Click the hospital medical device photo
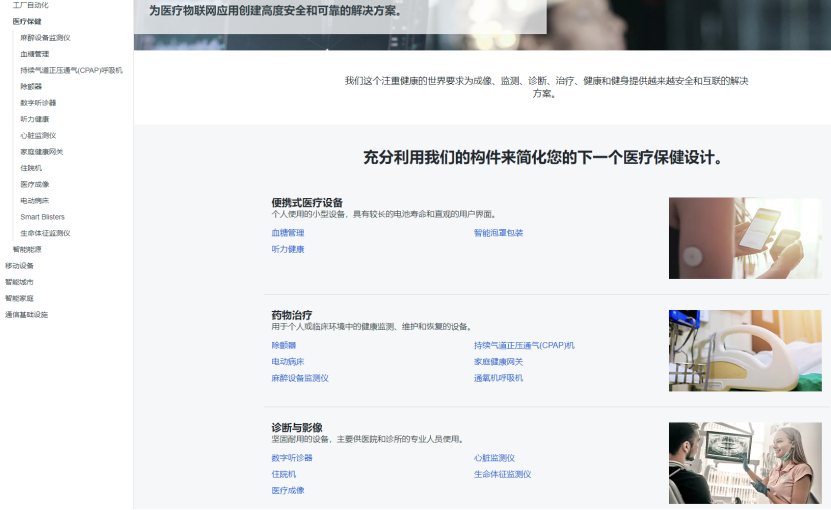The width and height of the screenshot is (831, 510). coord(745,350)
